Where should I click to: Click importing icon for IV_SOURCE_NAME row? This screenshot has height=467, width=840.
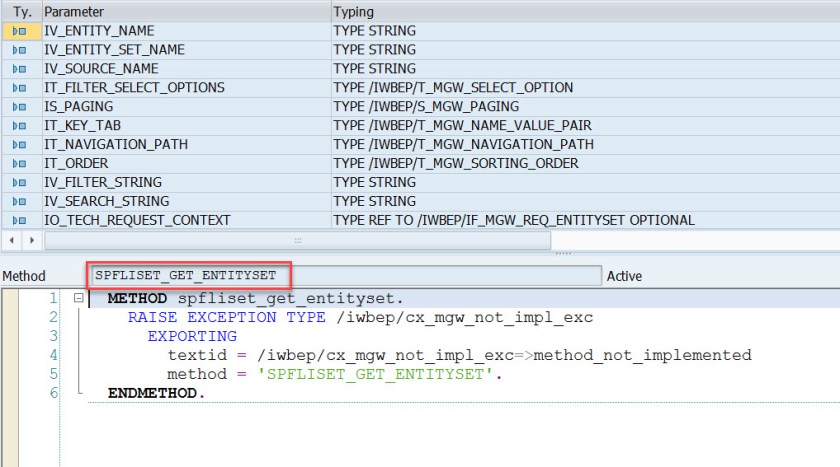tap(19, 69)
